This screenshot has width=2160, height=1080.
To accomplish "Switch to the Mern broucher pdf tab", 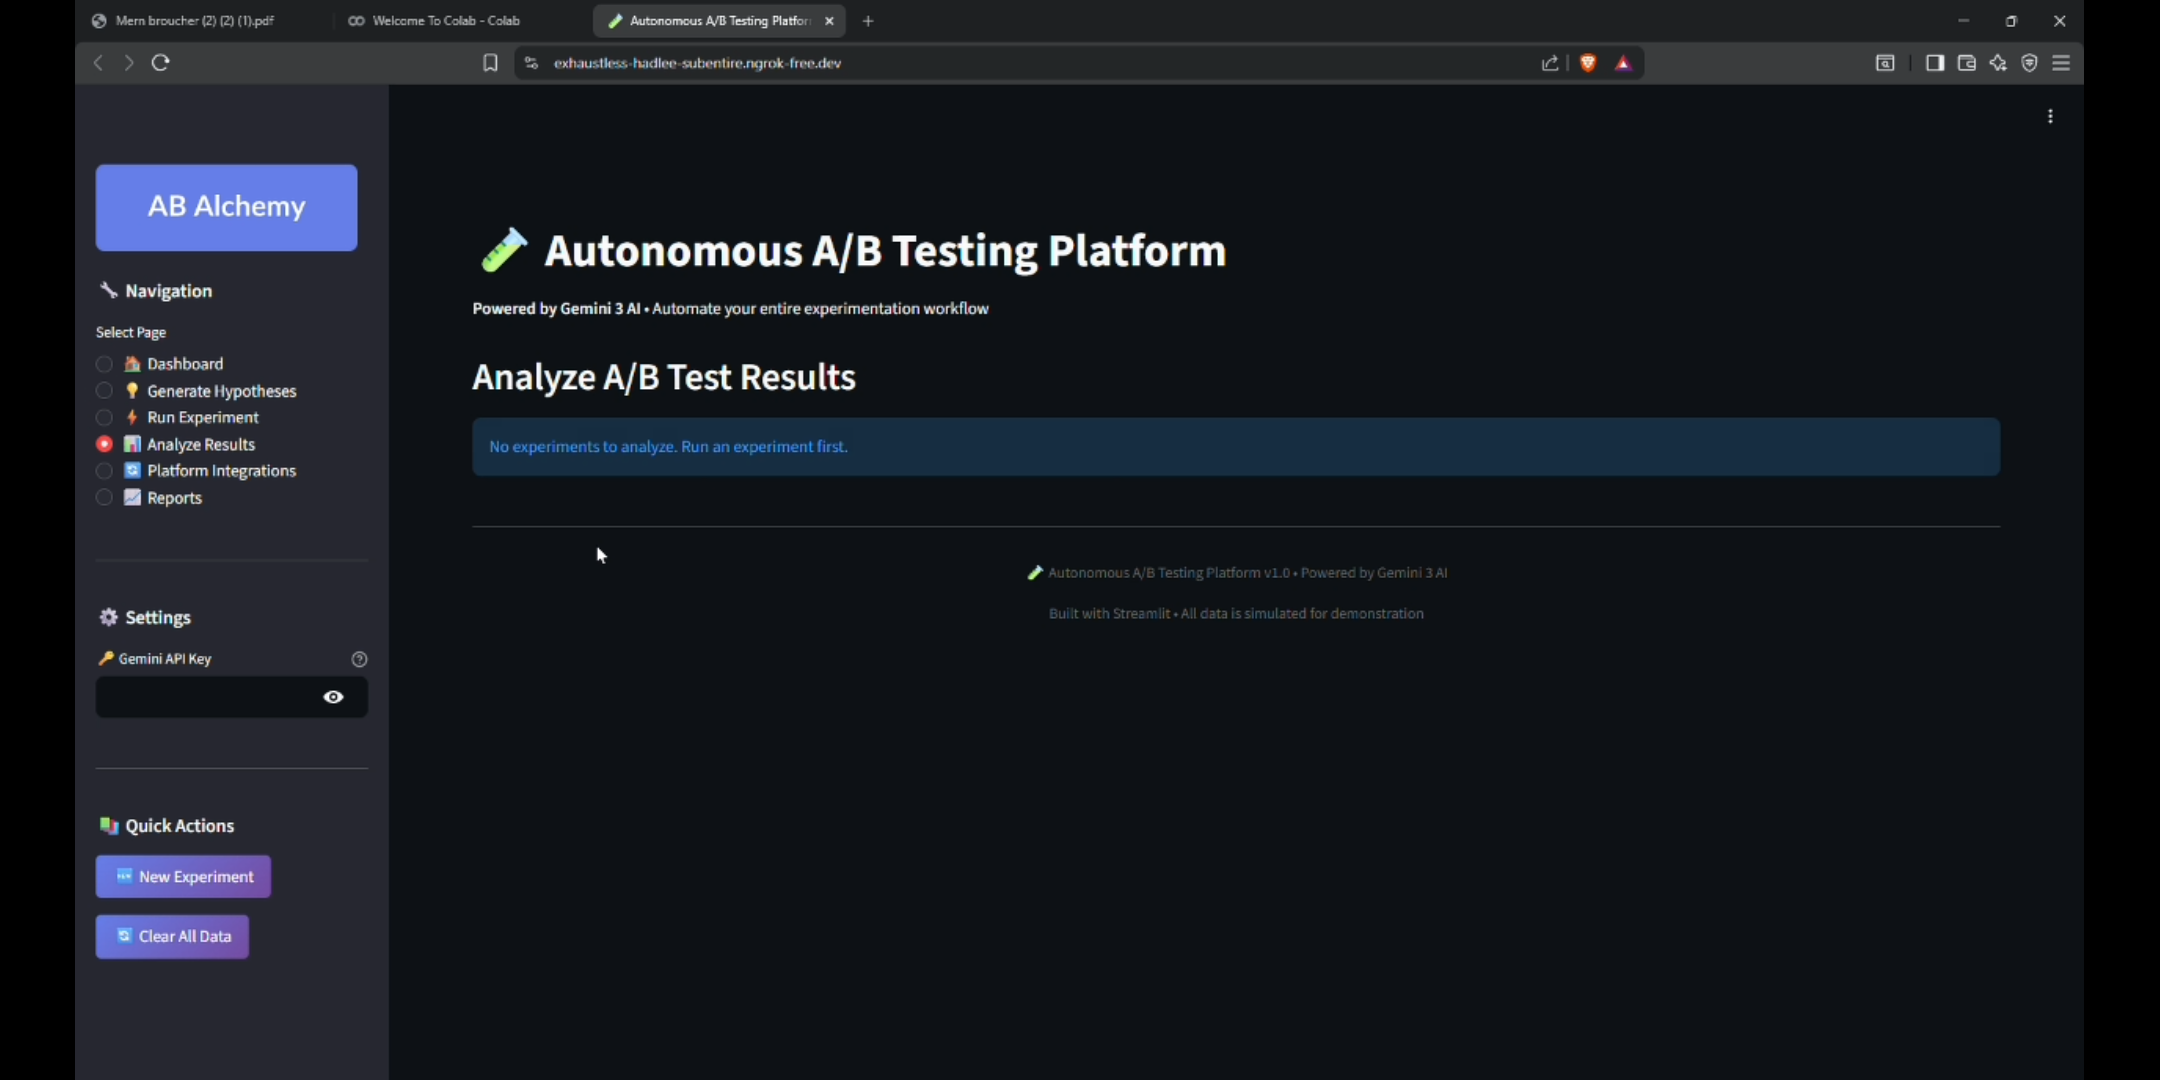I will (194, 21).
